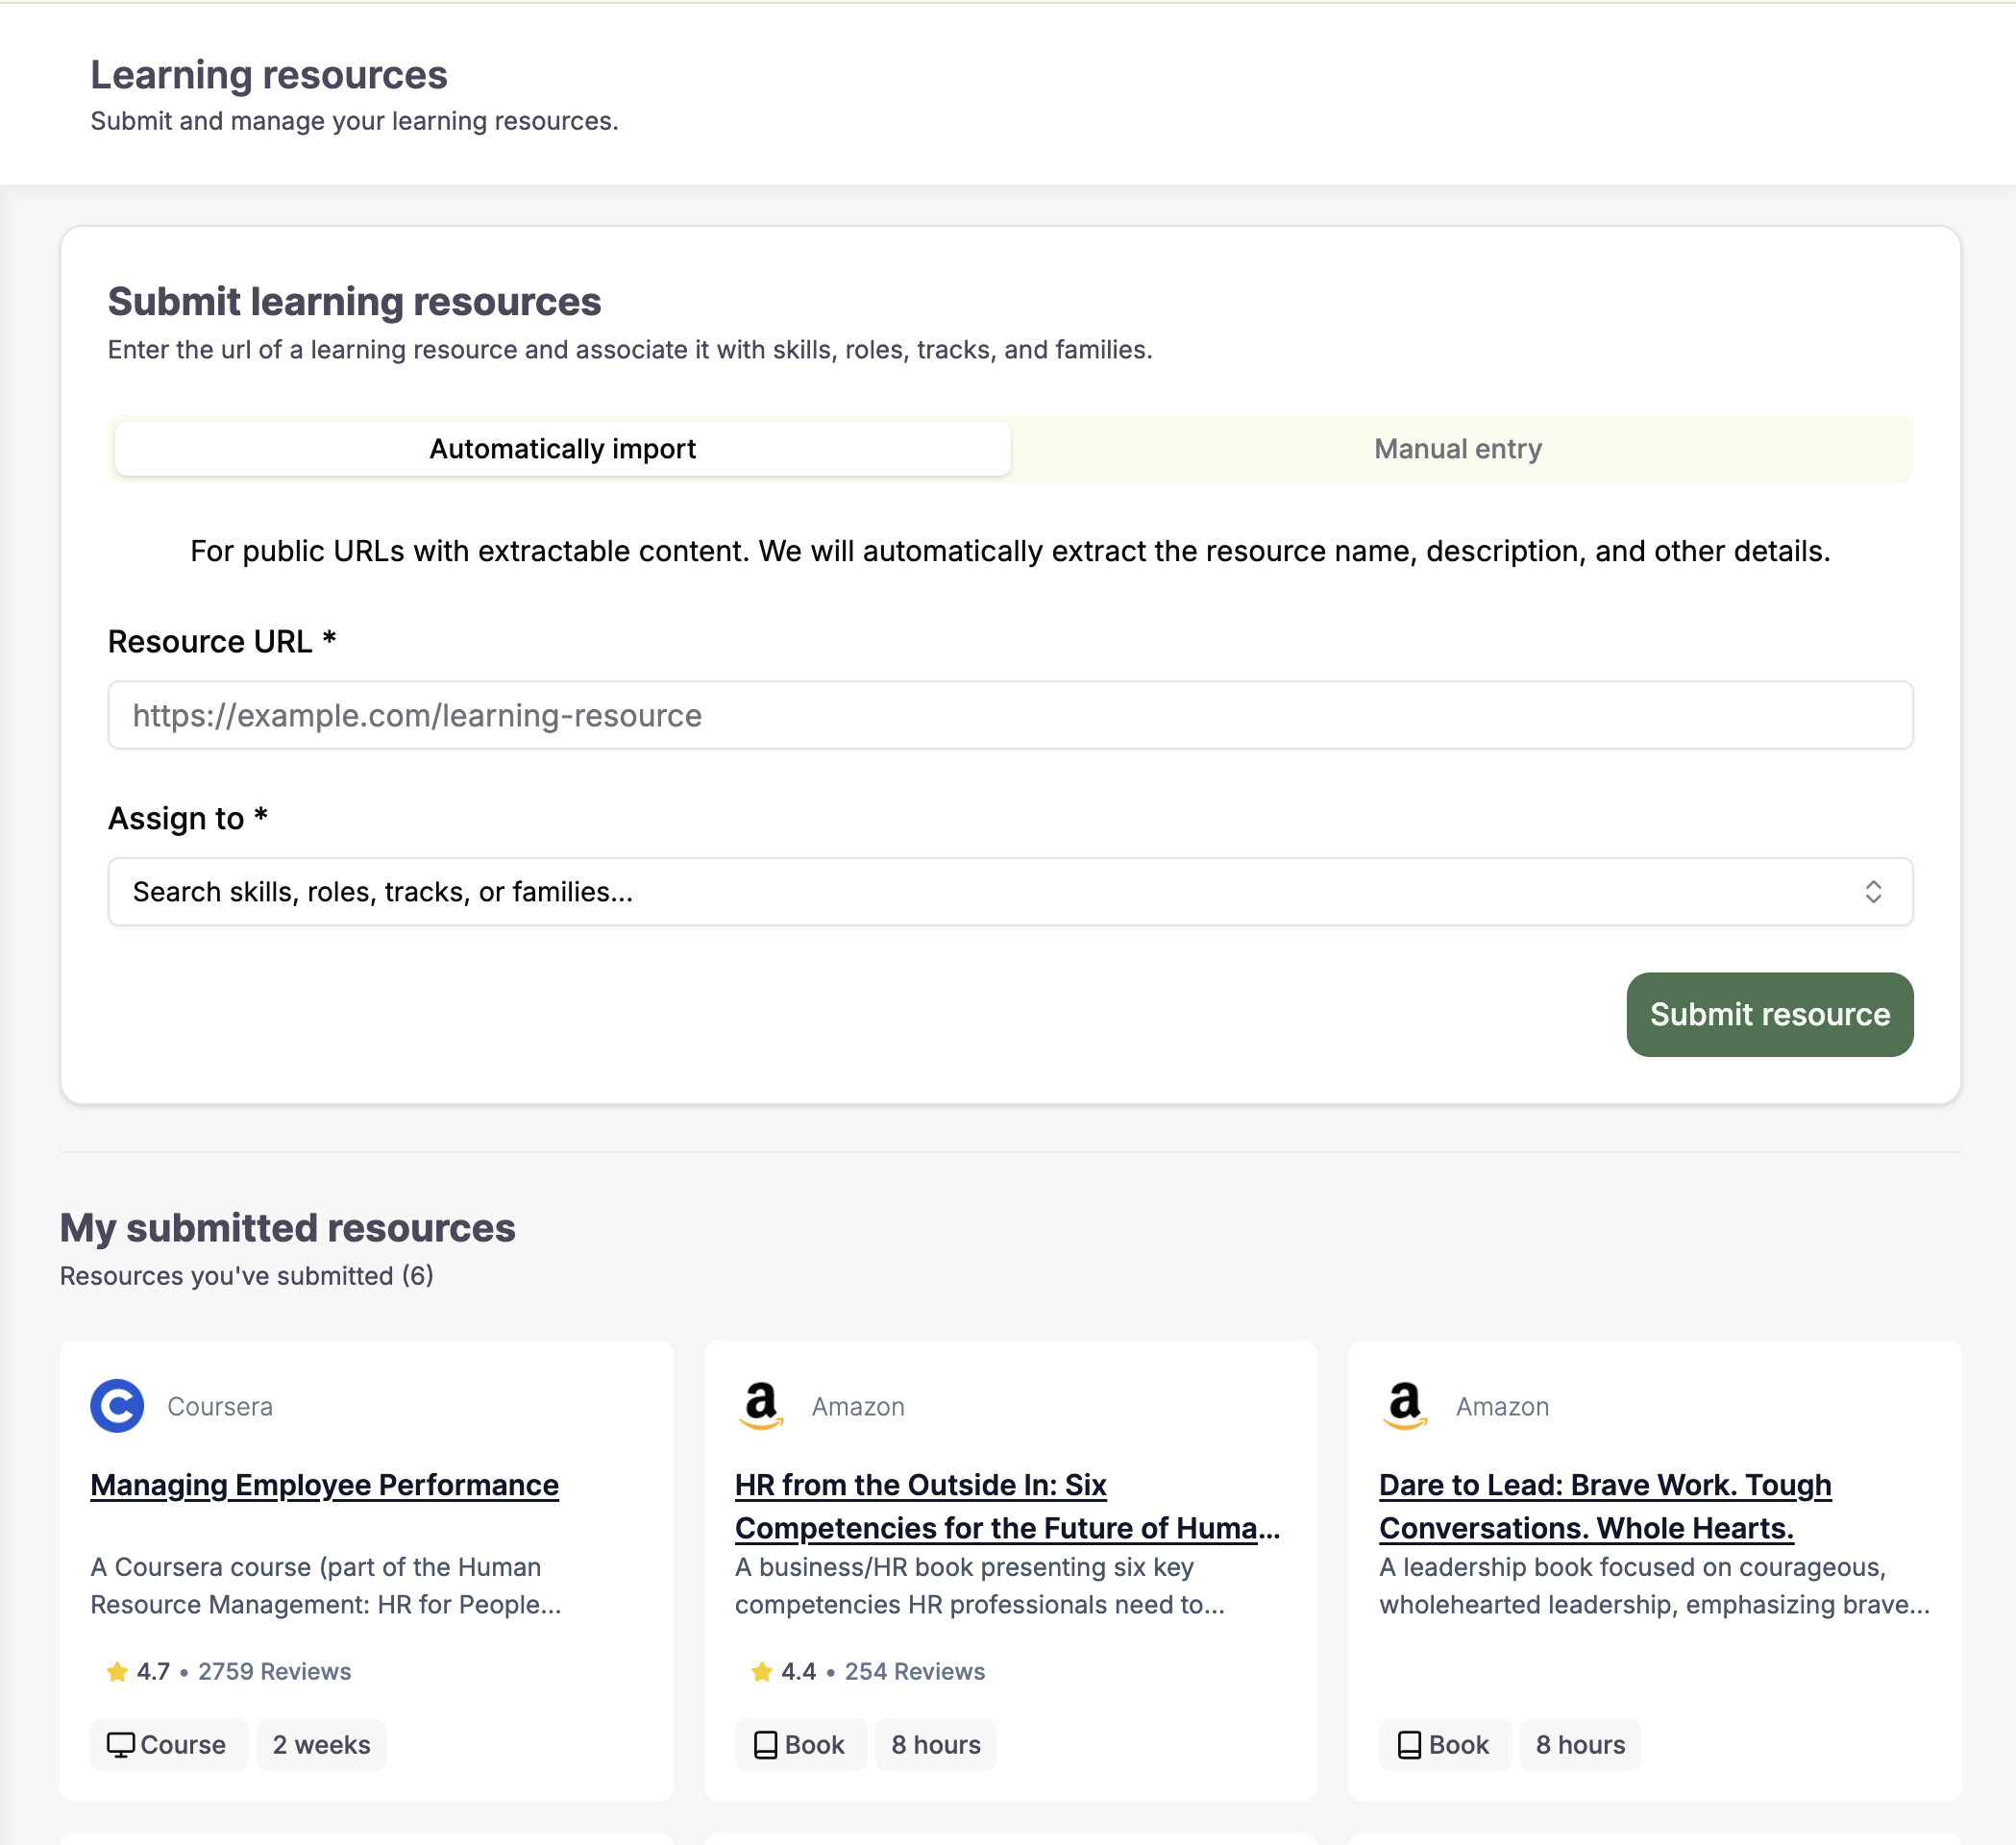This screenshot has height=1845, width=2016.
Task: Click the Amazon logo on Dare to Lead card
Action: point(1405,1406)
